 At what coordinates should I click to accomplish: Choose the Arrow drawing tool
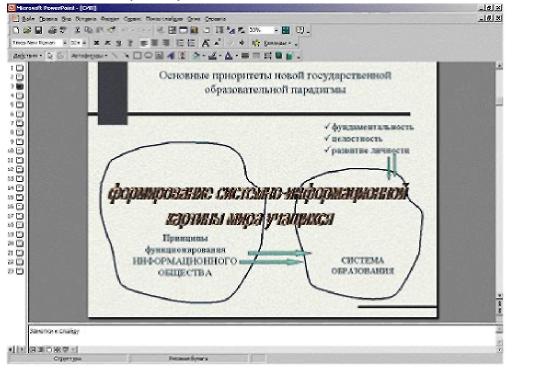coord(126,56)
